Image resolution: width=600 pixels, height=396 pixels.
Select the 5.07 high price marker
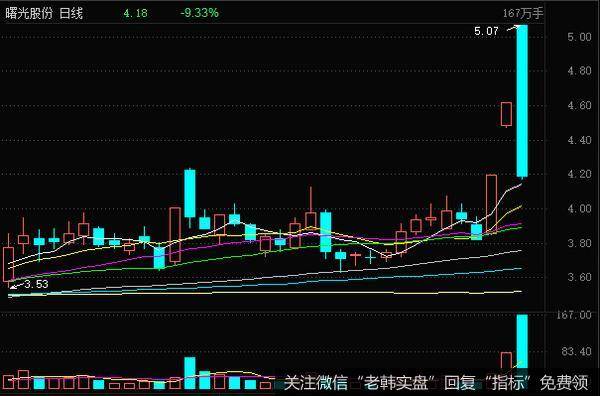[486, 31]
